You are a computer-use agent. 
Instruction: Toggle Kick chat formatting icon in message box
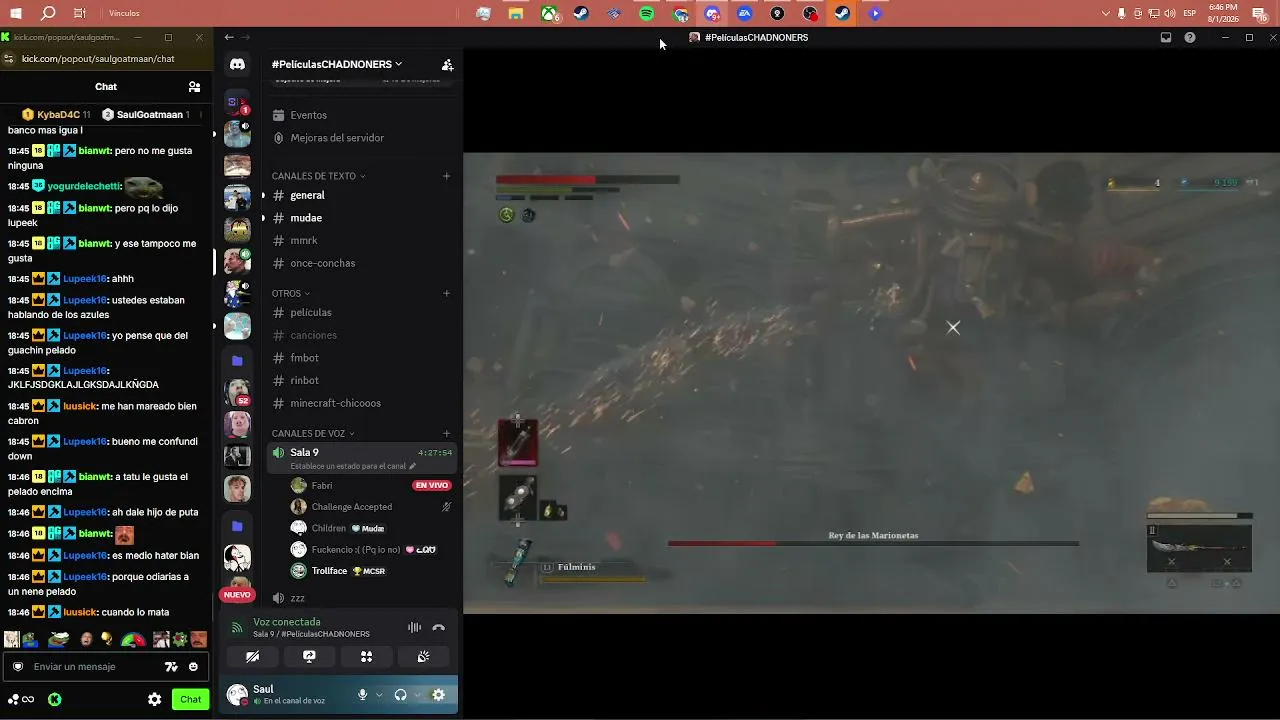tap(171, 667)
